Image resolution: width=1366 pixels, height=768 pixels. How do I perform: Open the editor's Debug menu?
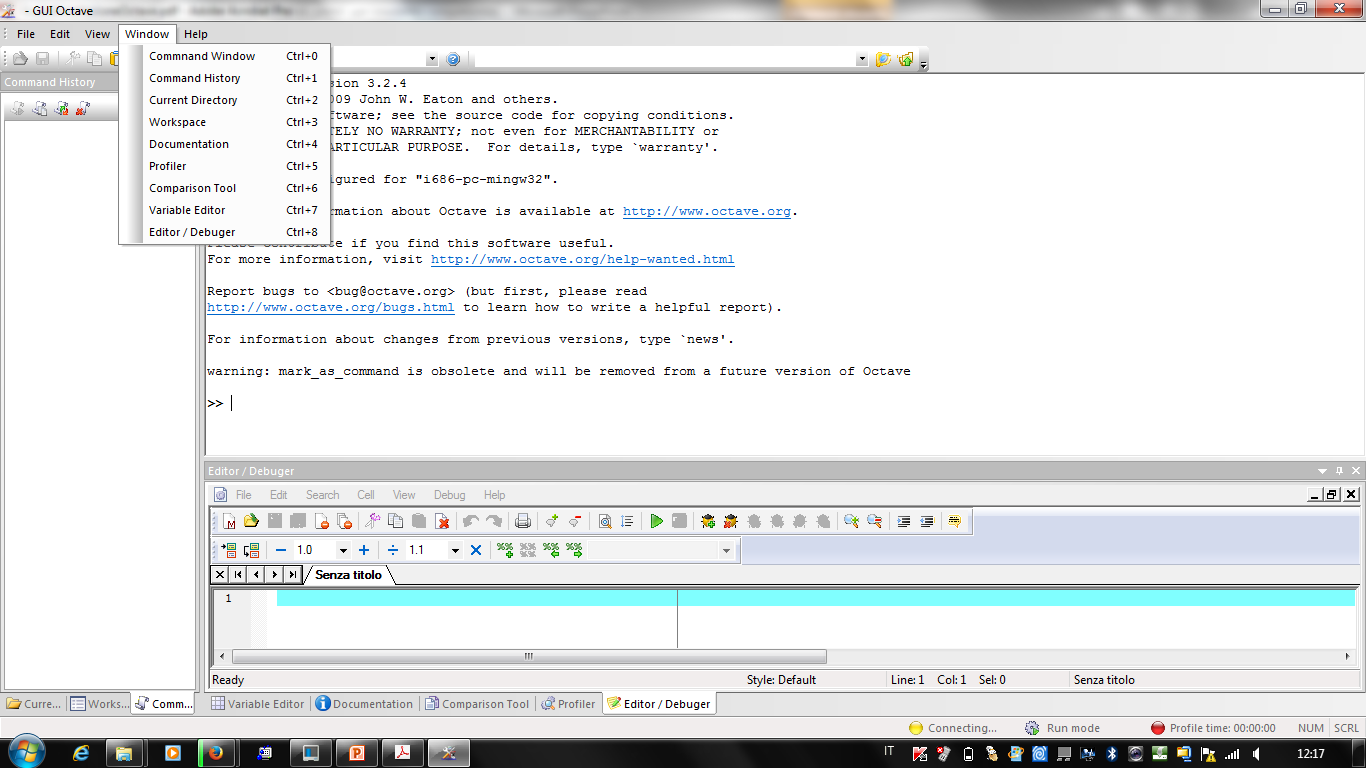[x=449, y=495]
